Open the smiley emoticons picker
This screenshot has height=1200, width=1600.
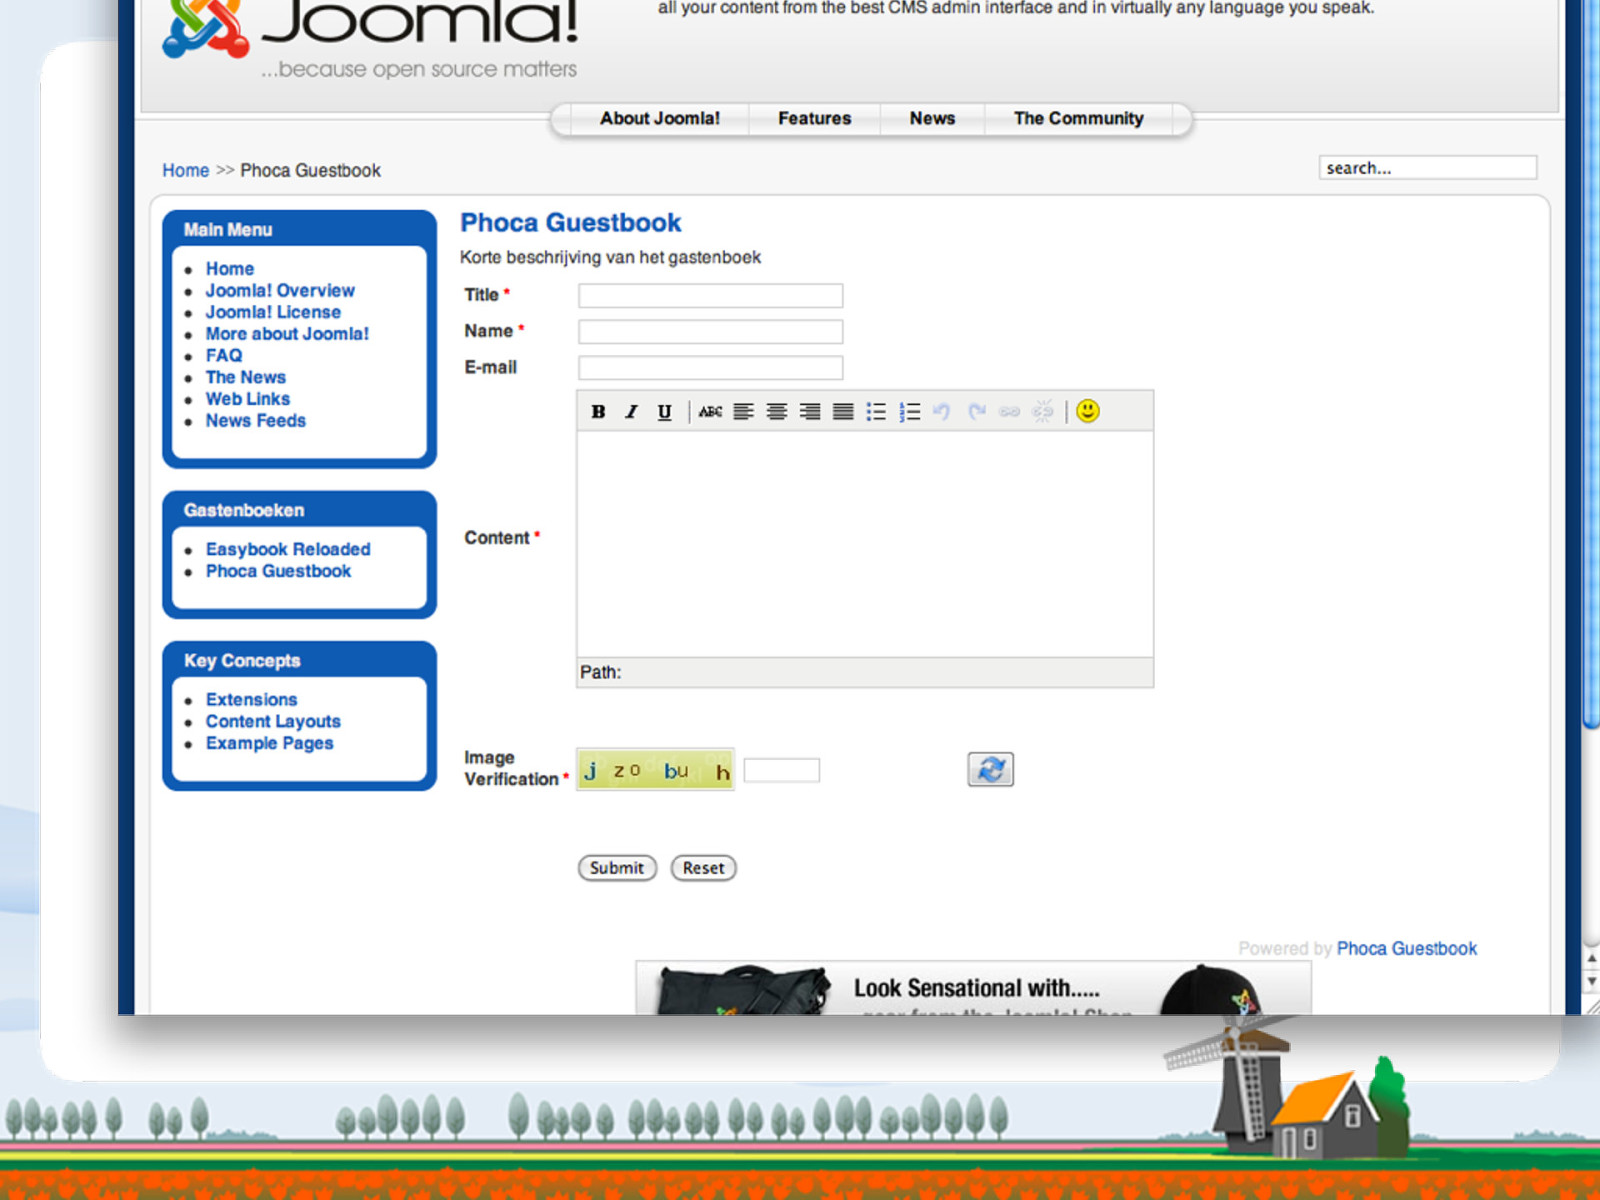(1088, 411)
